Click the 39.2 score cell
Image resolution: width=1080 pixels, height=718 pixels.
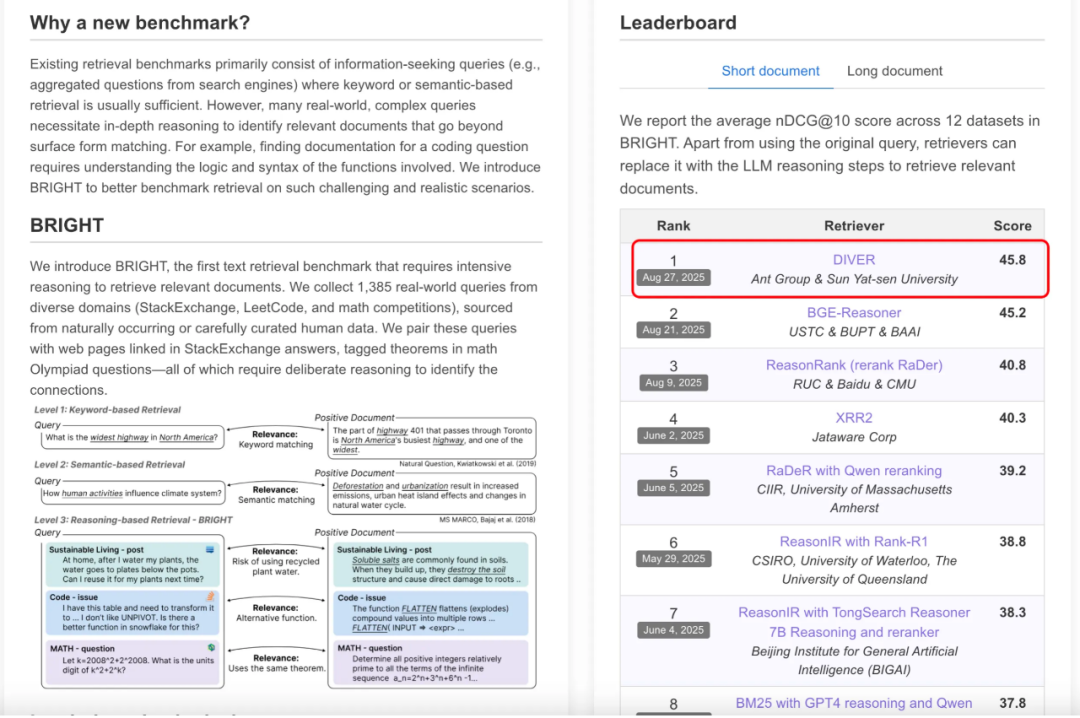tap(1012, 471)
